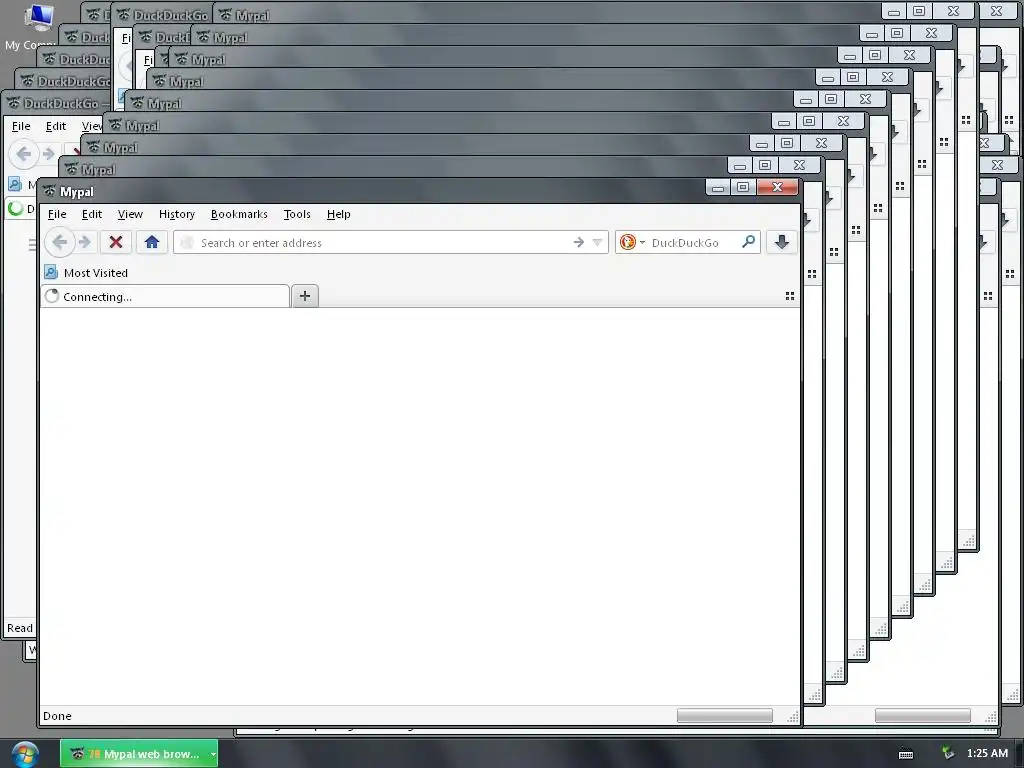Click green loading spinner tab in leftmost window
The width and height of the screenshot is (1024, 768).
click(15, 208)
